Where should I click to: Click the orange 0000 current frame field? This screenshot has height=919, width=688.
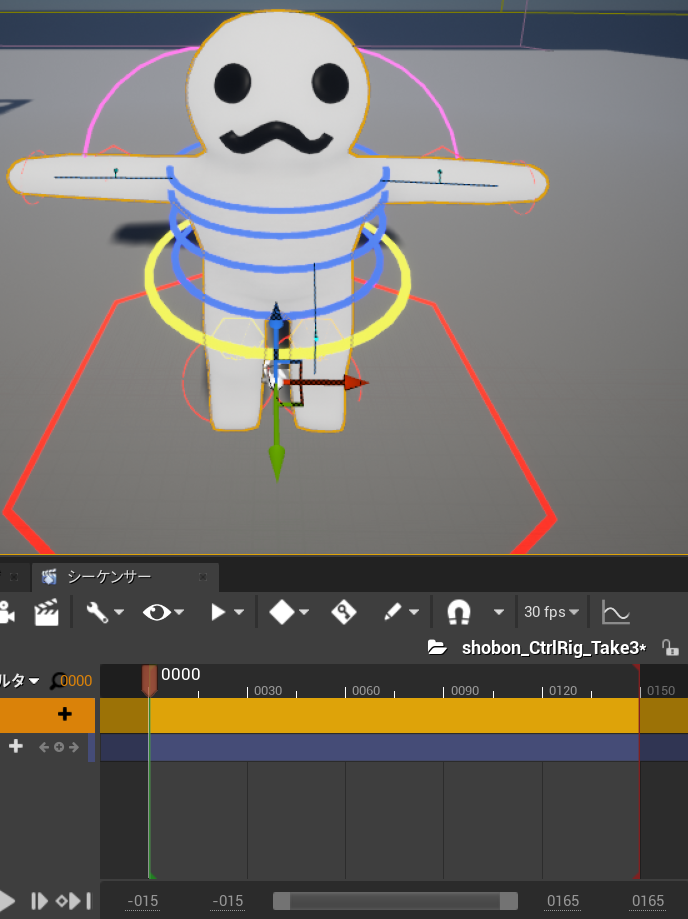[x=76, y=681]
